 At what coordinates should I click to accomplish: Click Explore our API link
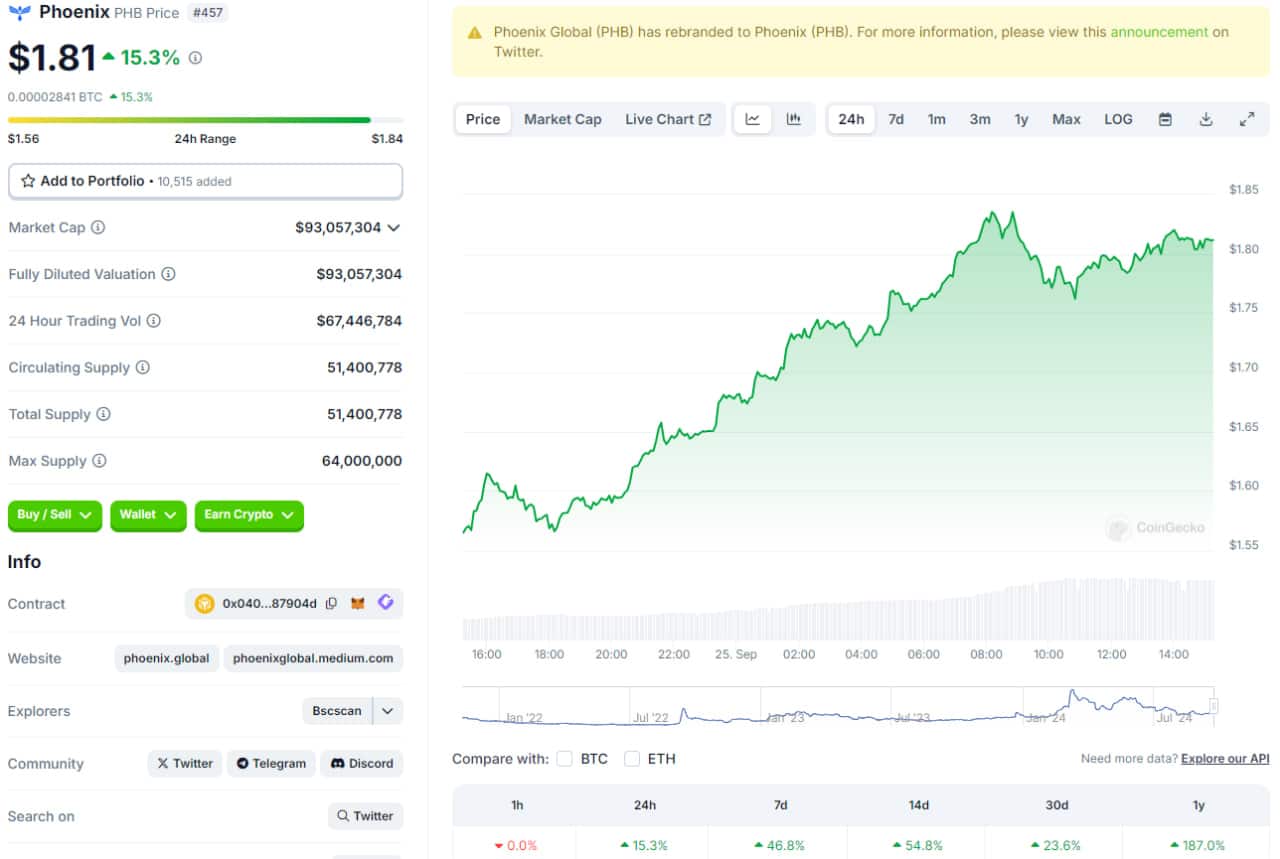point(1225,759)
